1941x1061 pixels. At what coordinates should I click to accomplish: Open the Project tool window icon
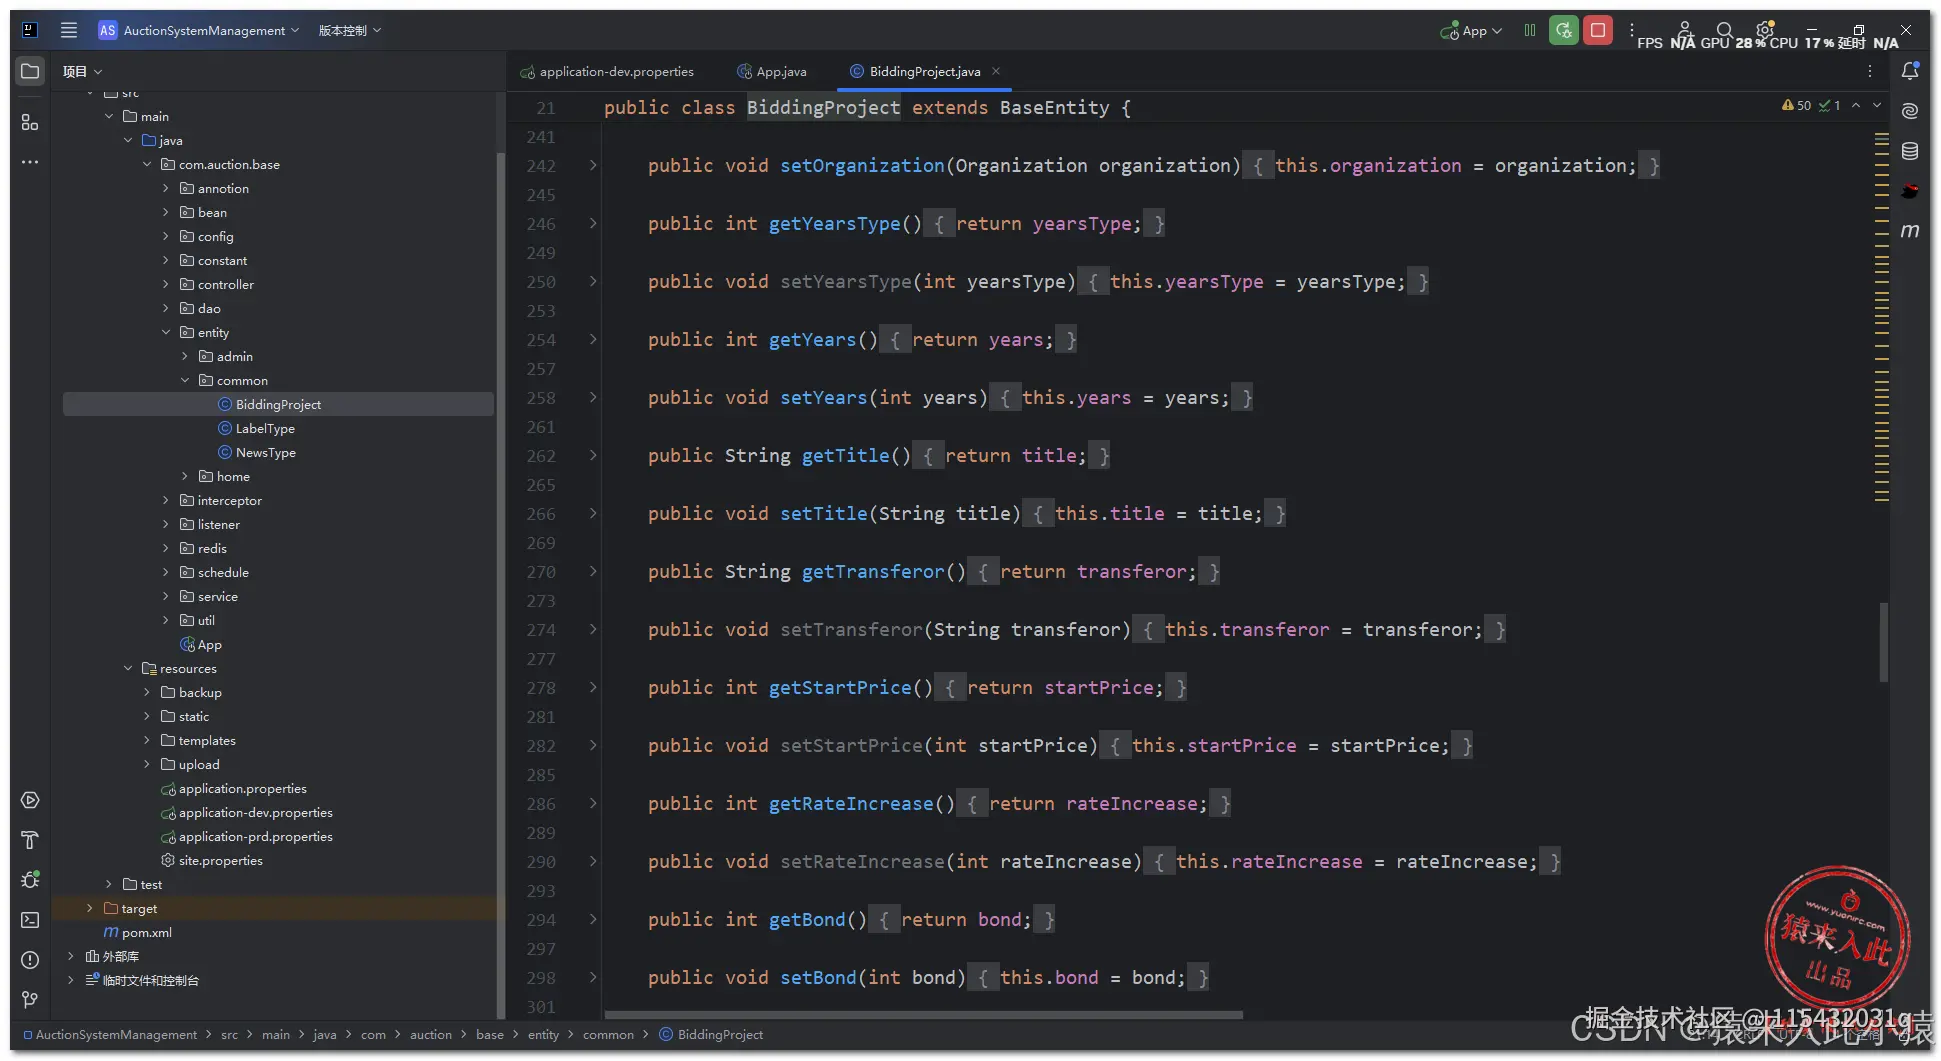coord(30,71)
